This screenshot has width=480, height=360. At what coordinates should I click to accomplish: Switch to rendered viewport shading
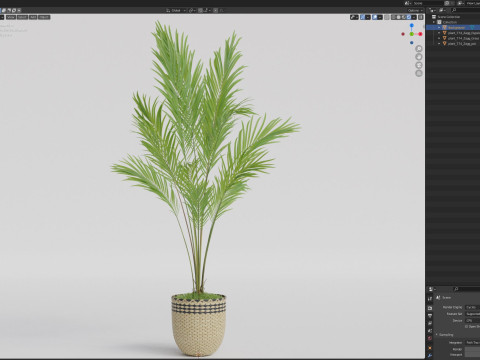click(x=409, y=17)
